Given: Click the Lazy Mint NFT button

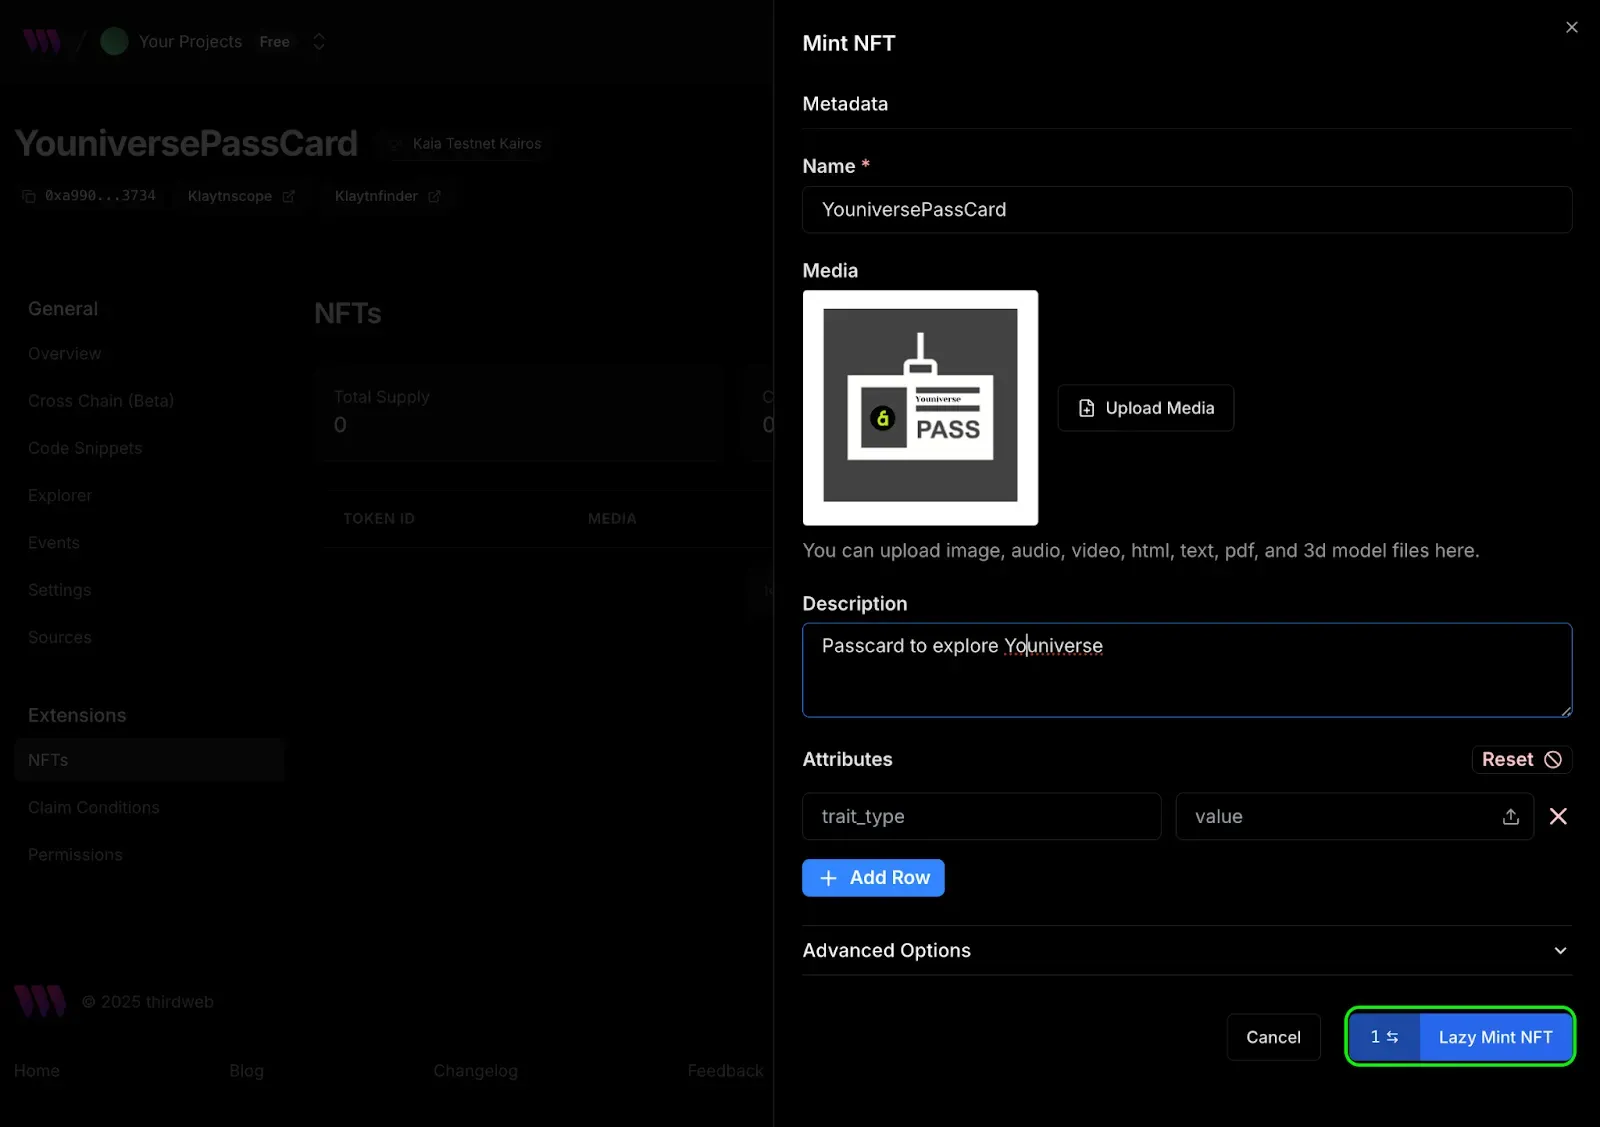Looking at the screenshot, I should coord(1495,1037).
